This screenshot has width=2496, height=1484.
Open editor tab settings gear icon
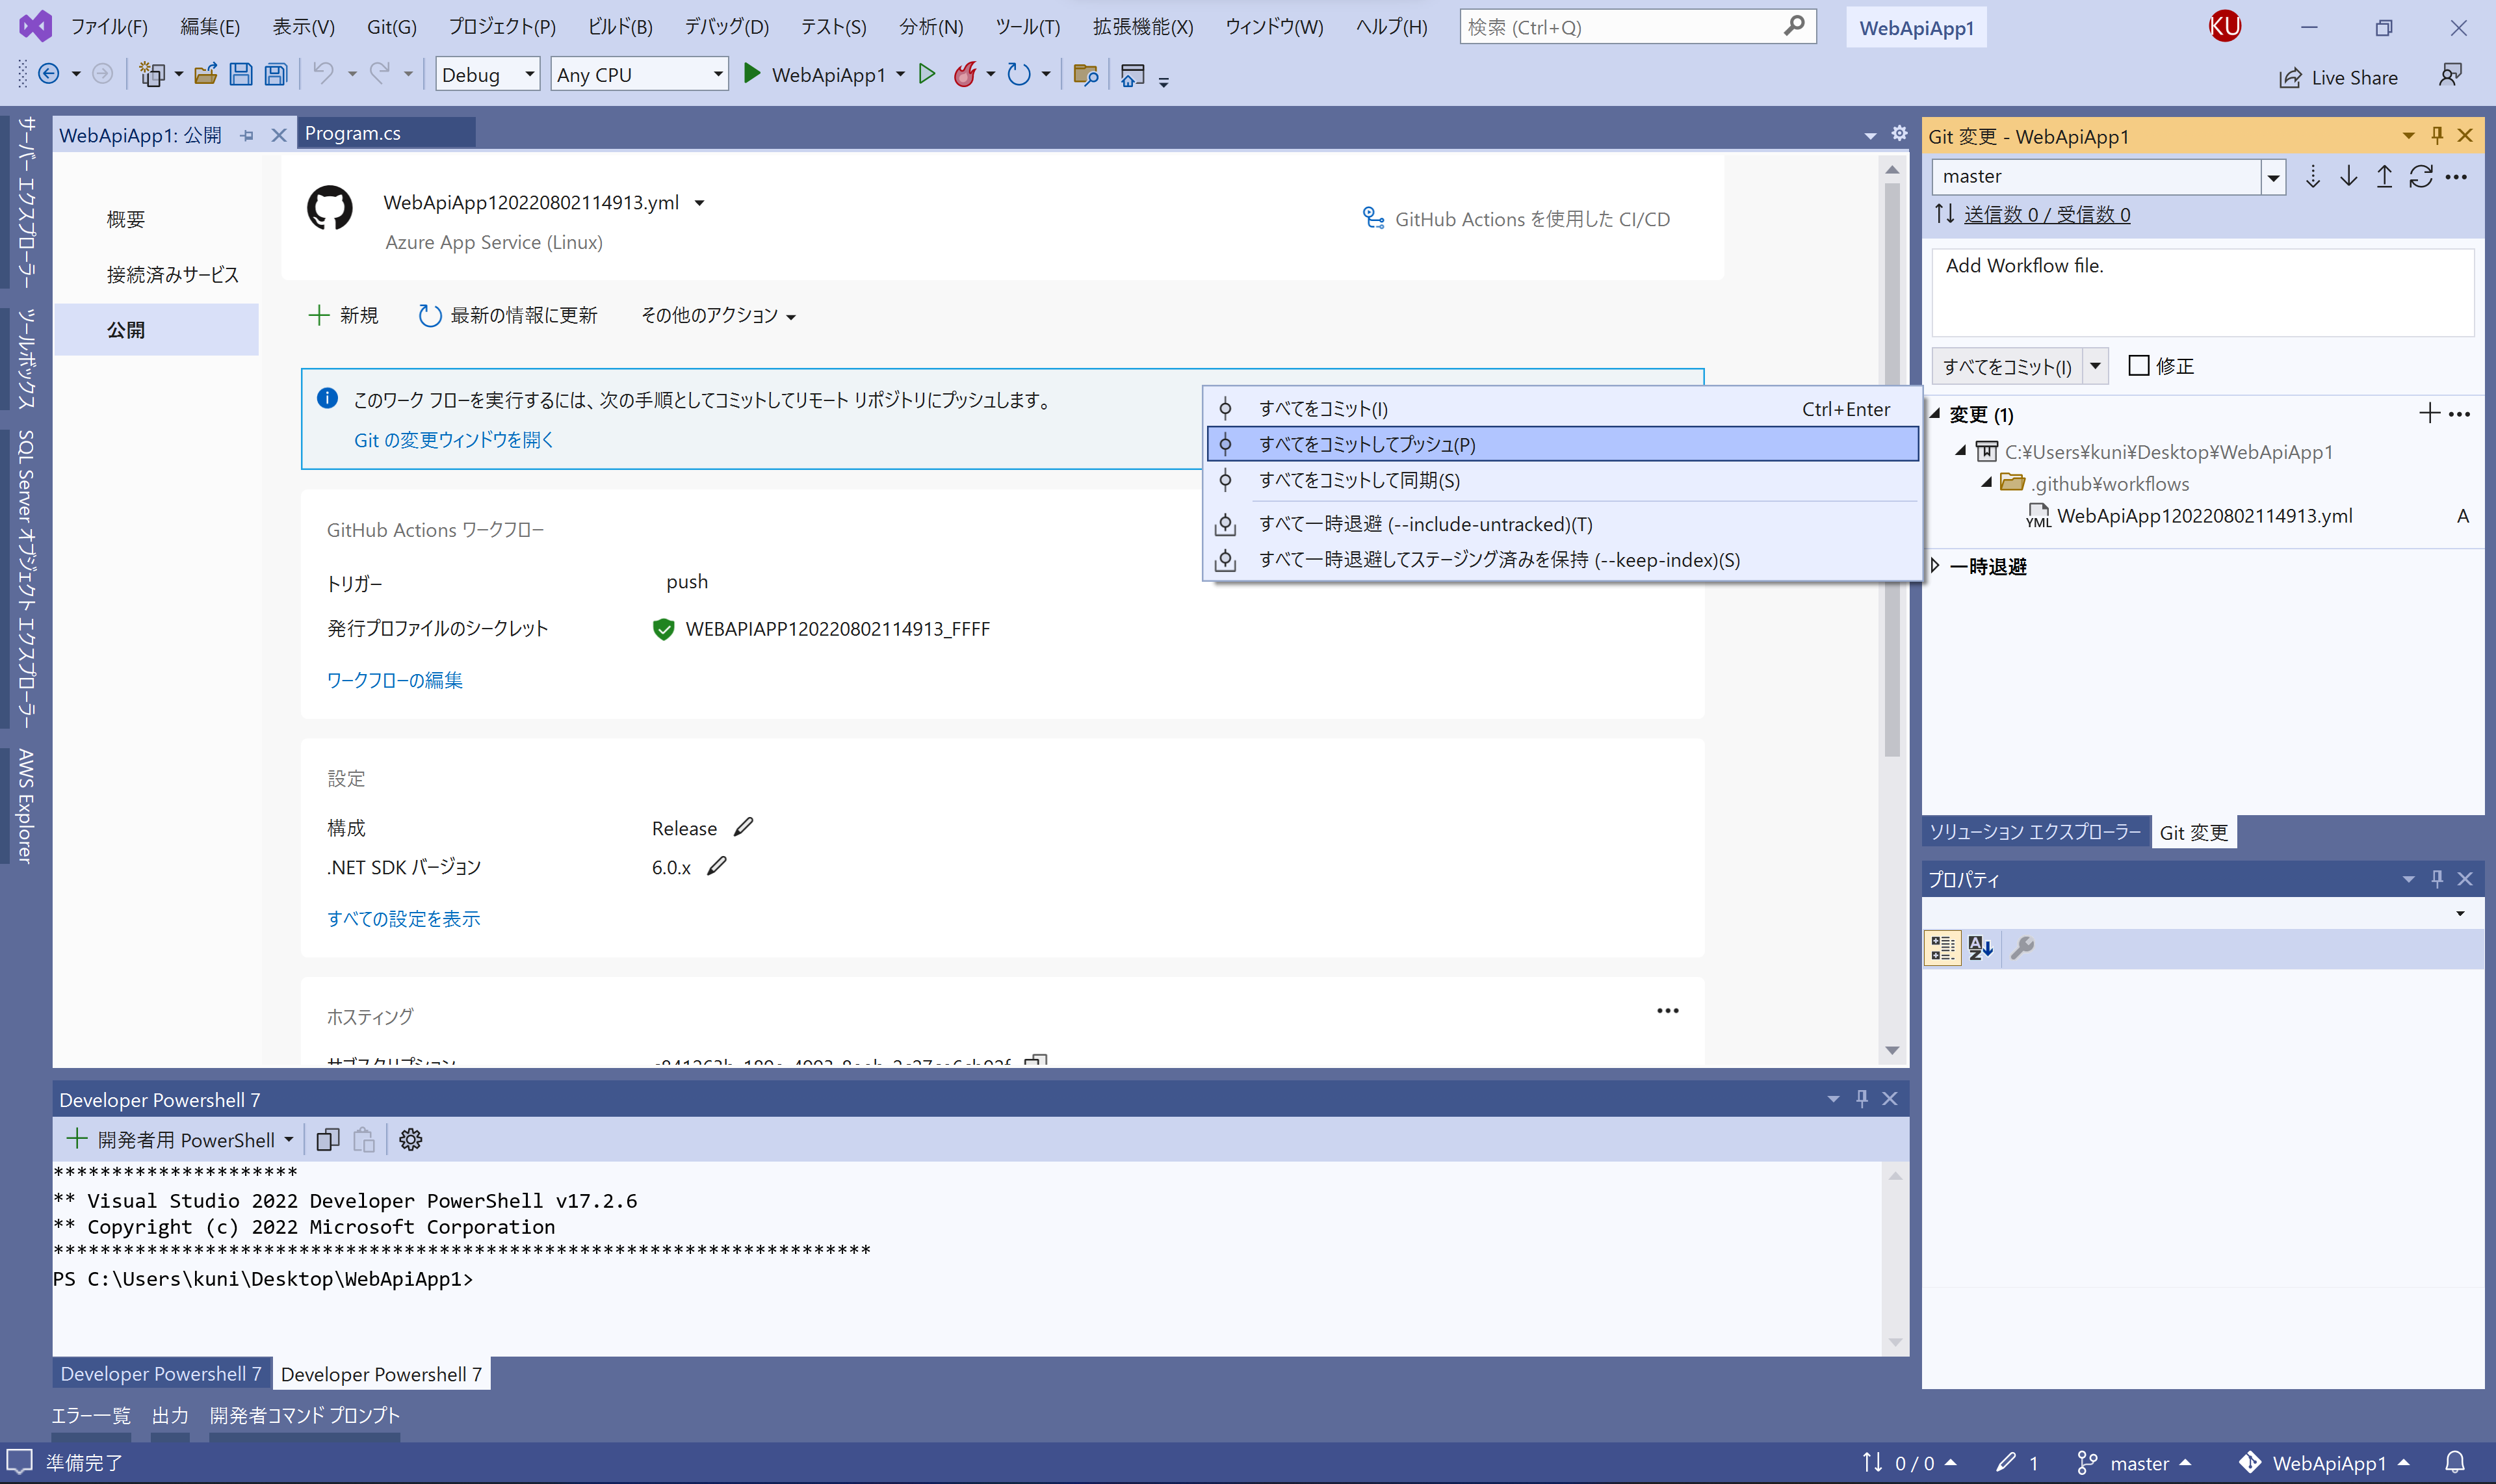coord(1899,133)
